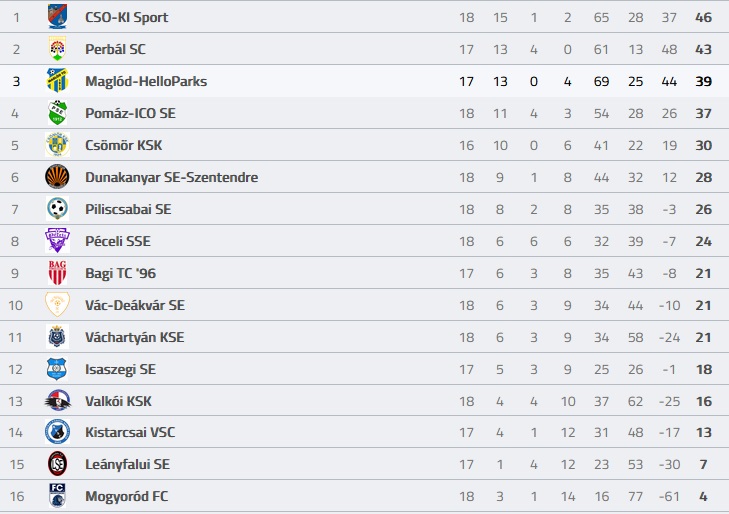Open the Perbál SC club logo
The width and height of the screenshot is (729, 514).
pyautogui.click(x=57, y=49)
